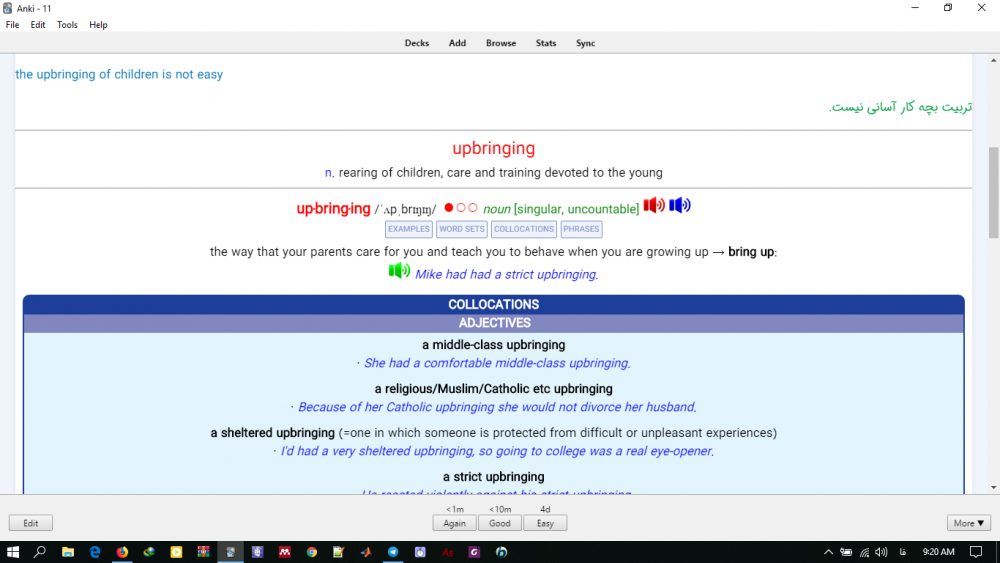Click the bold 'bring up' cross-reference

[x=751, y=252]
